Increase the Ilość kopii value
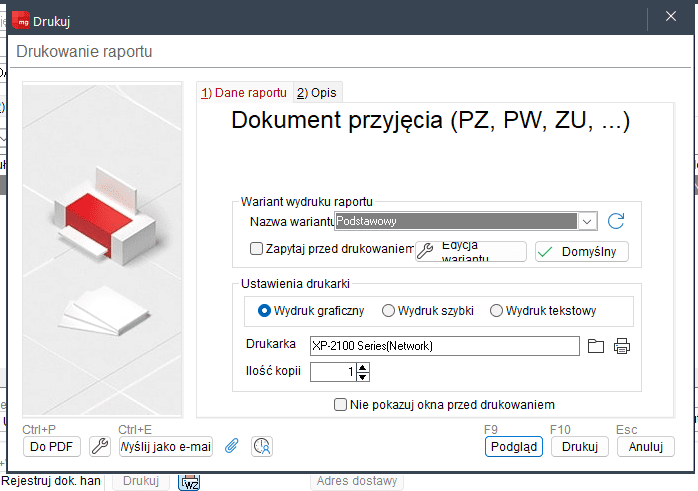The image size is (698, 491). pyautogui.click(x=362, y=367)
